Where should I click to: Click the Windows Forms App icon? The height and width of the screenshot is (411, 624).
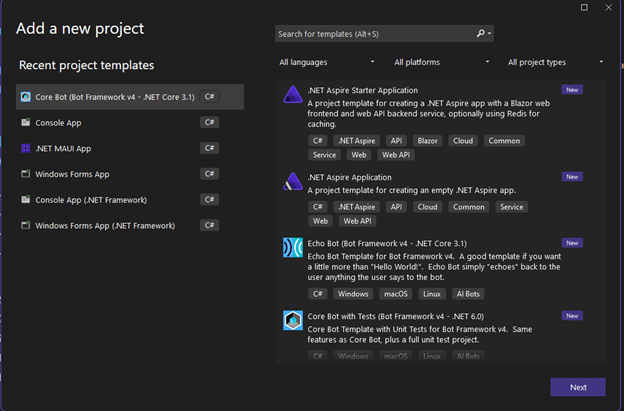[x=25, y=174]
